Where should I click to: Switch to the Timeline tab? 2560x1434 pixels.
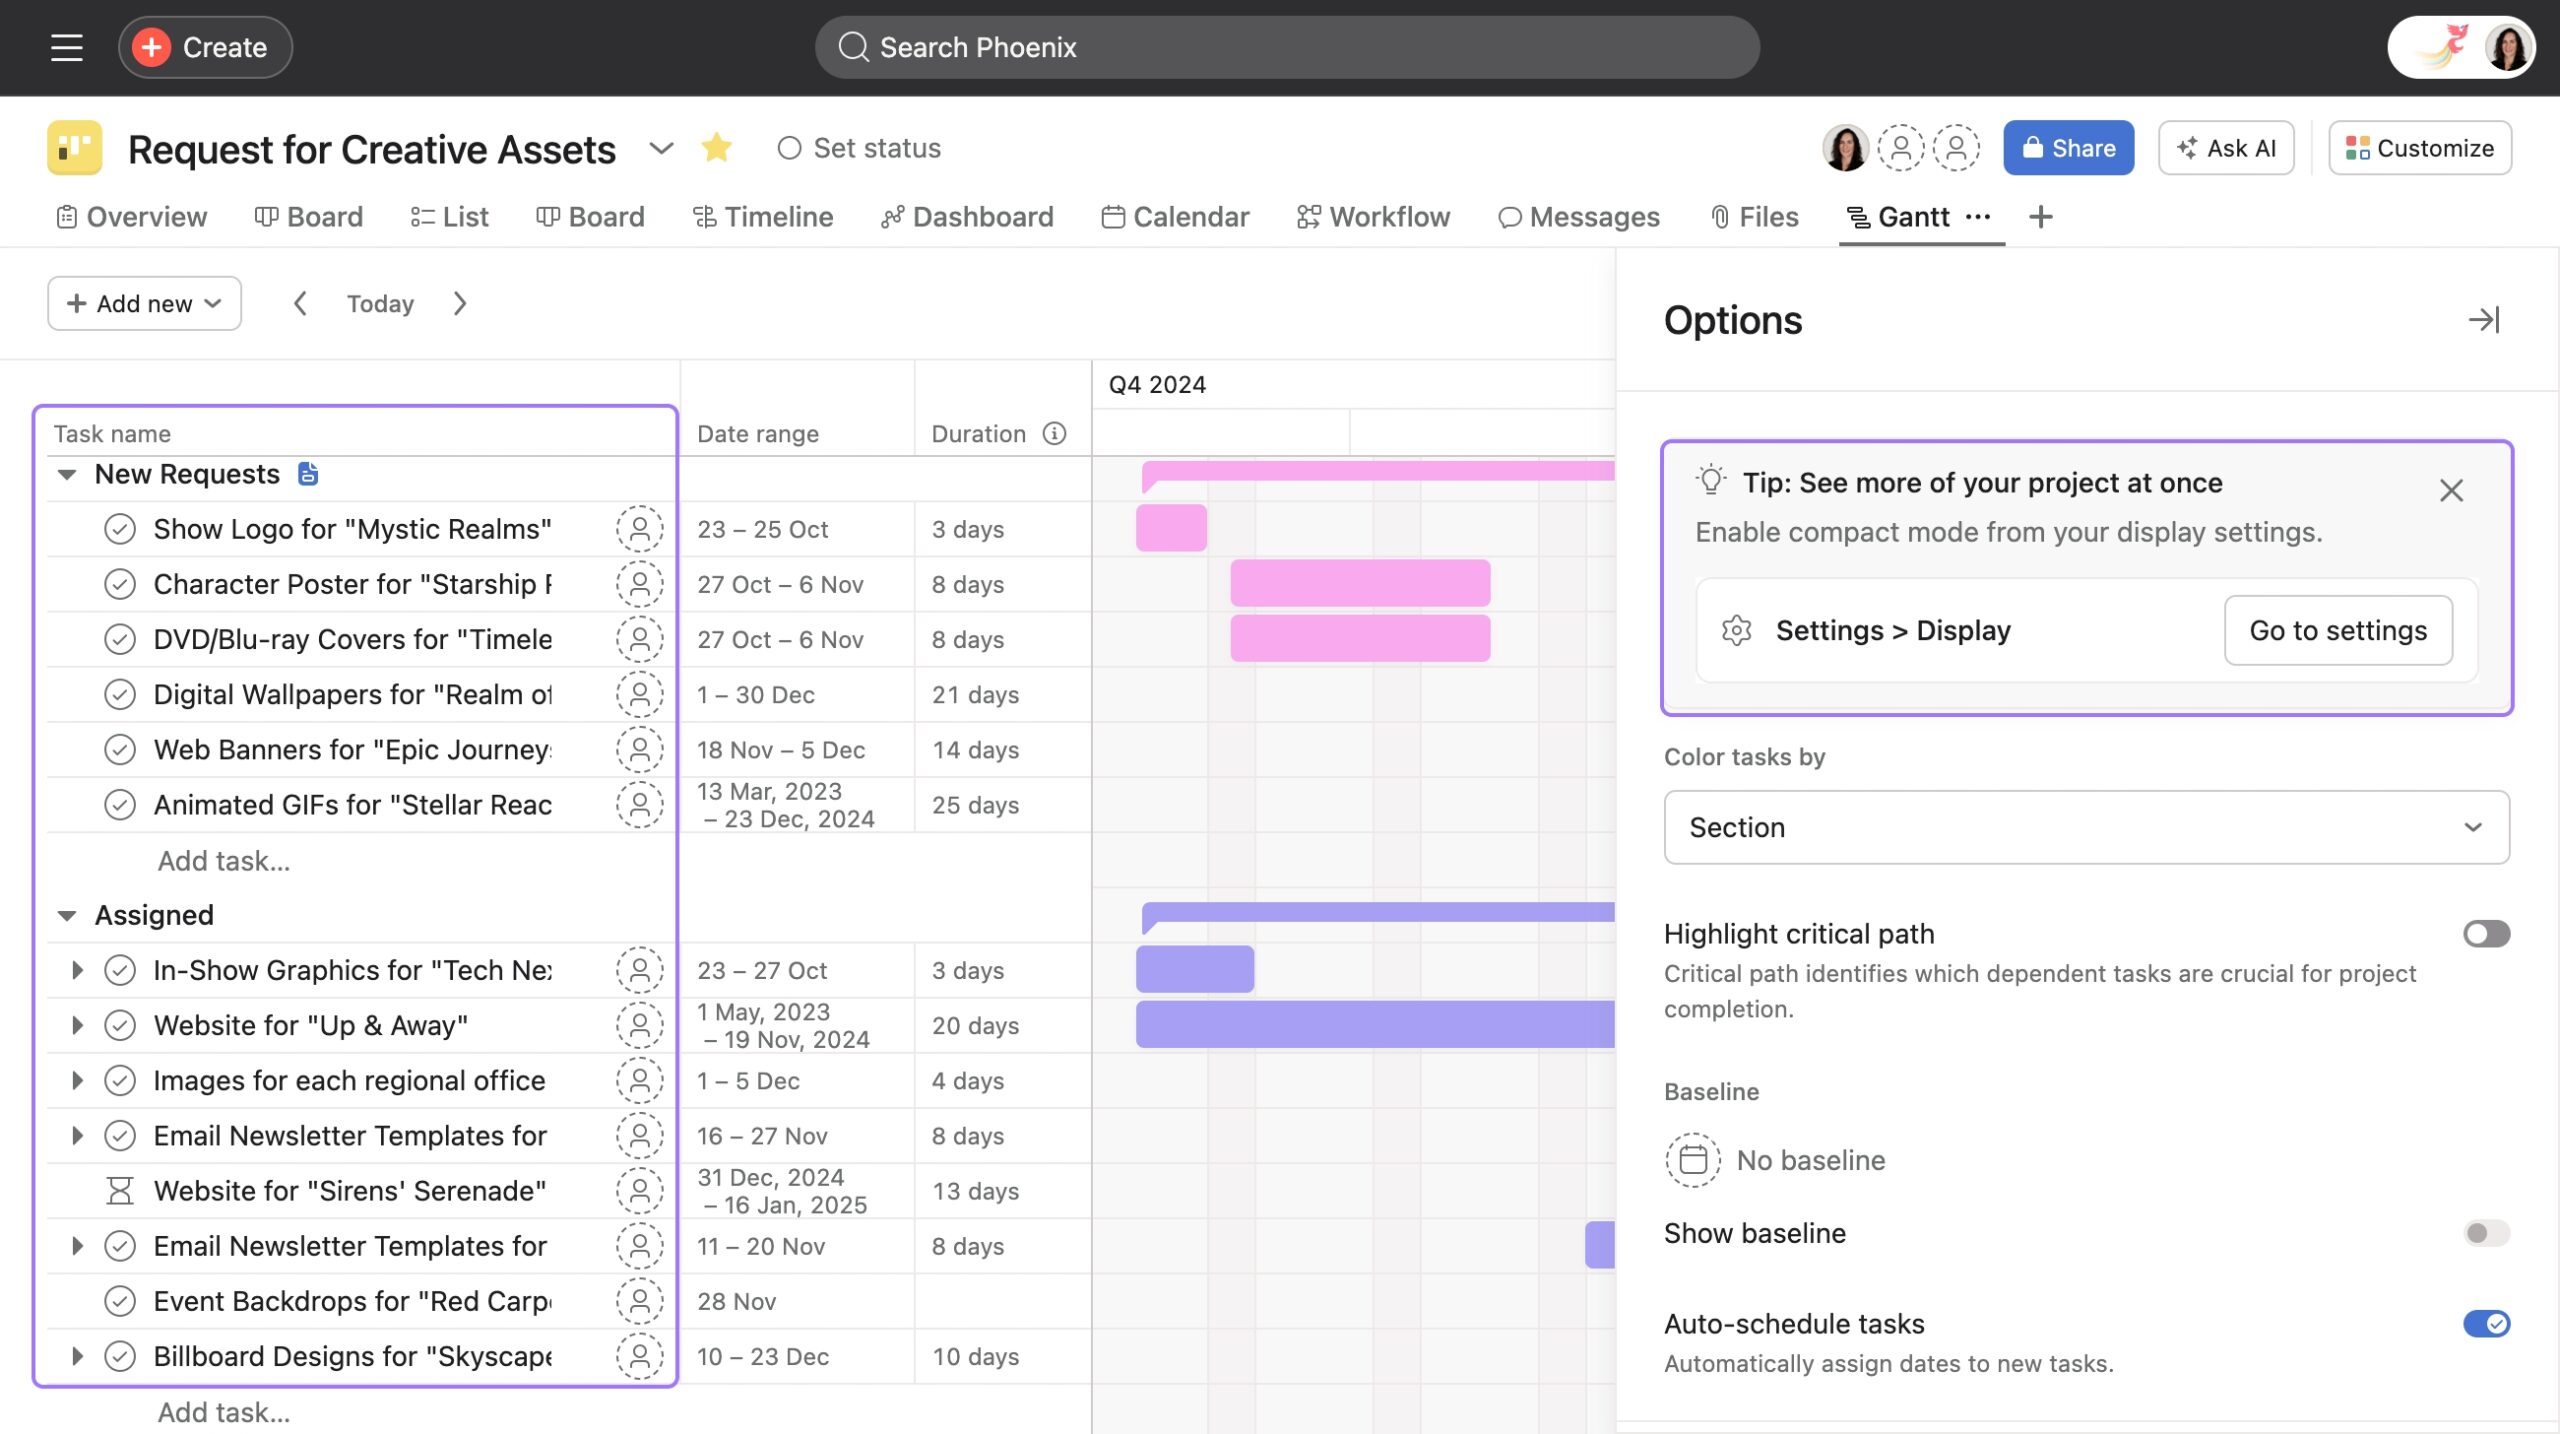[x=764, y=217]
